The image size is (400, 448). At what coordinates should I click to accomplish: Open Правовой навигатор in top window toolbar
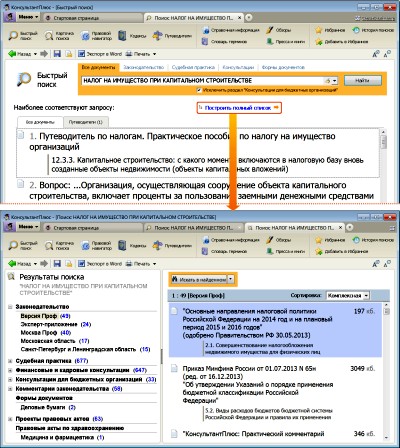click(96, 35)
